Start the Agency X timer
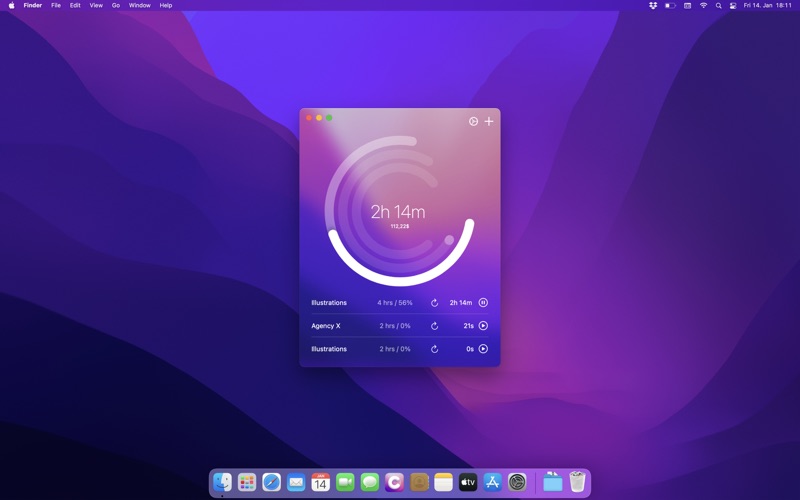Viewport: 800px width, 500px height. (x=483, y=326)
